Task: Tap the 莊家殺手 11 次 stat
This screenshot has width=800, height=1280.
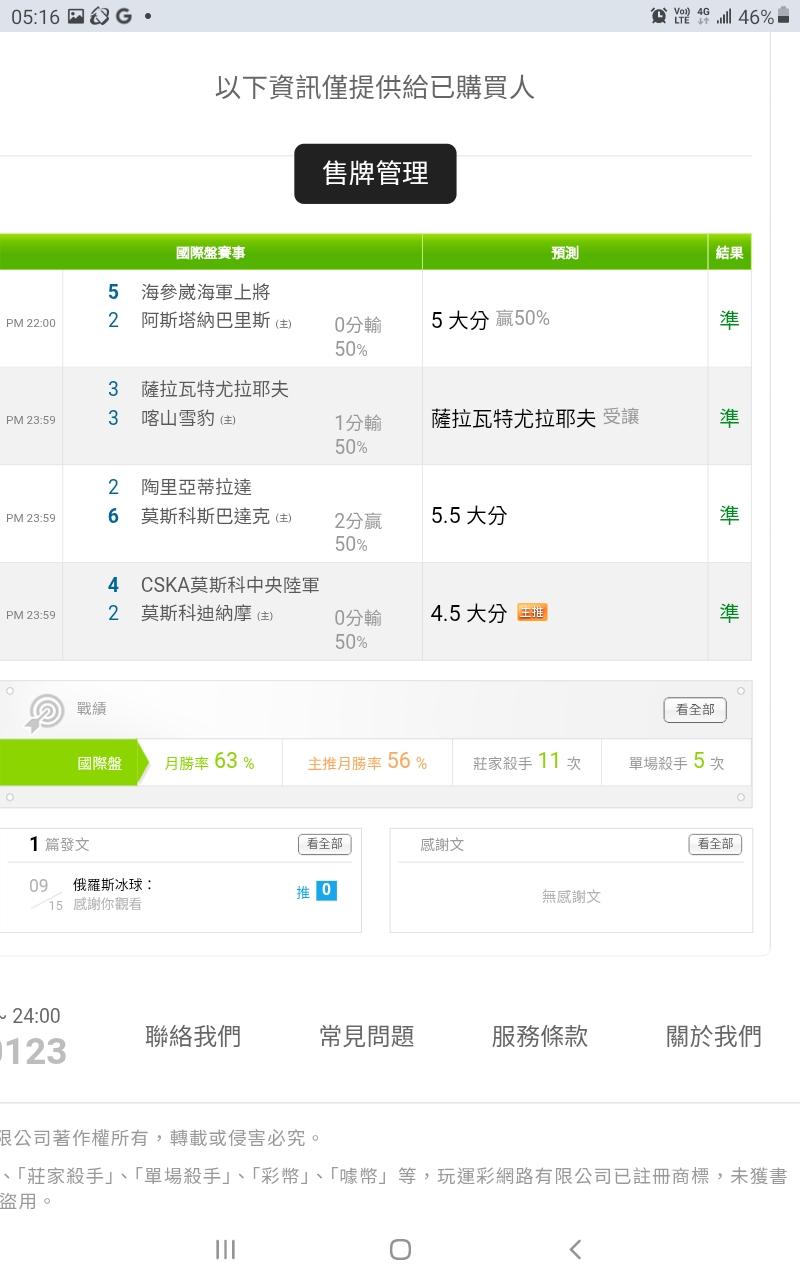Action: point(526,762)
